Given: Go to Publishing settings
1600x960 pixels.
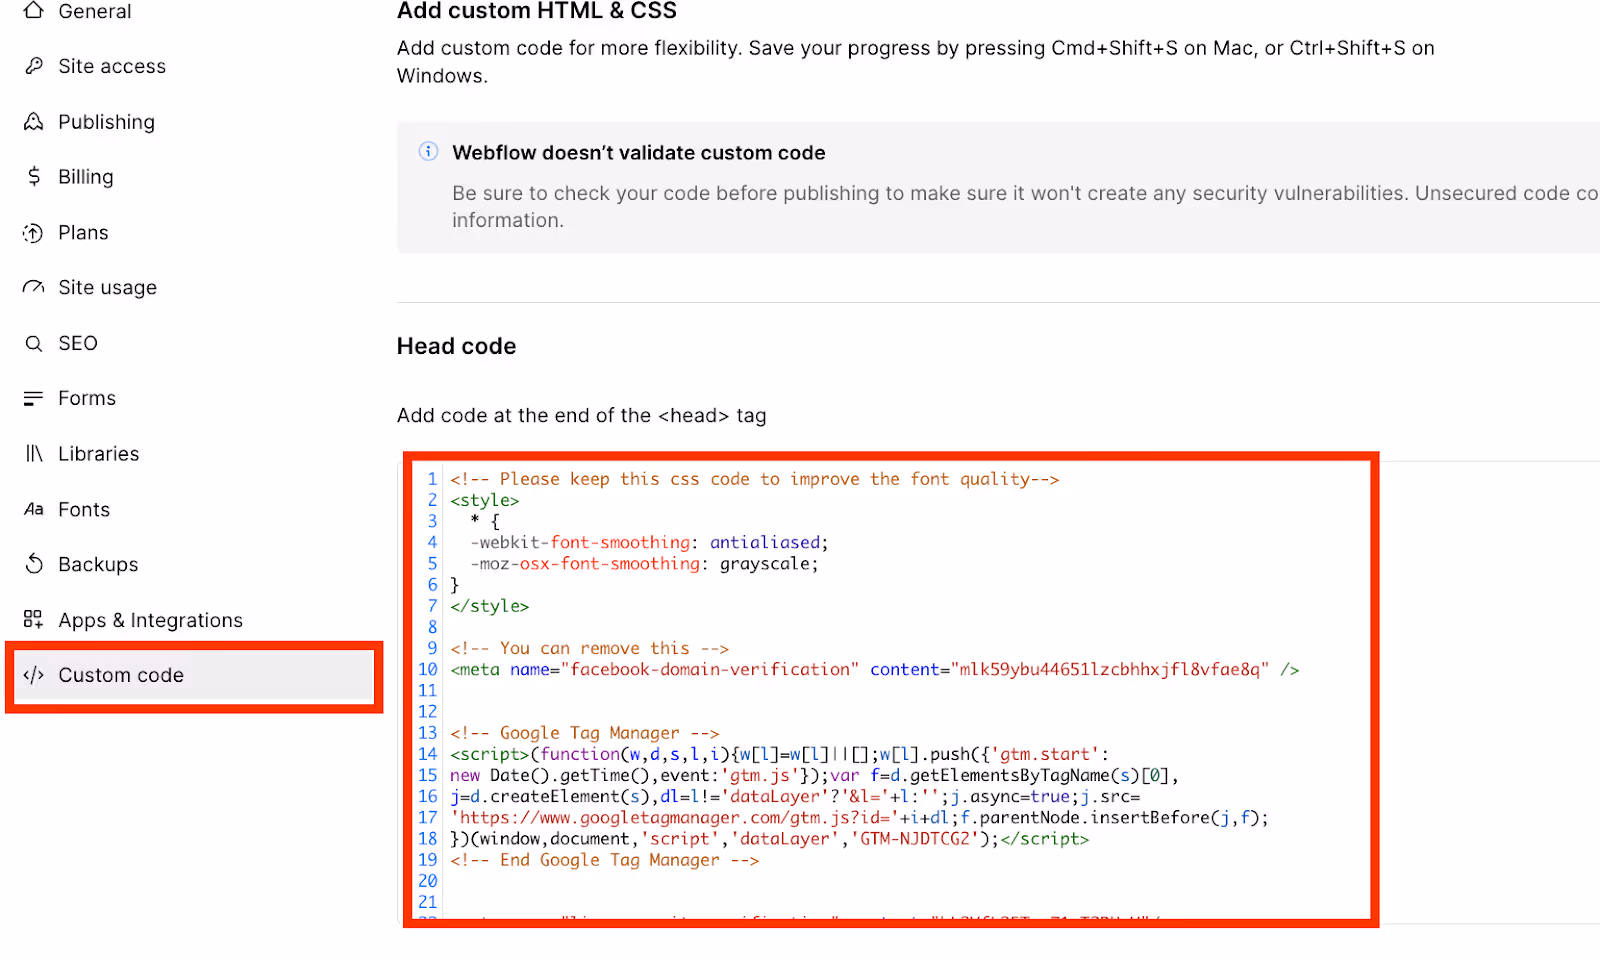Looking at the screenshot, I should tap(107, 122).
